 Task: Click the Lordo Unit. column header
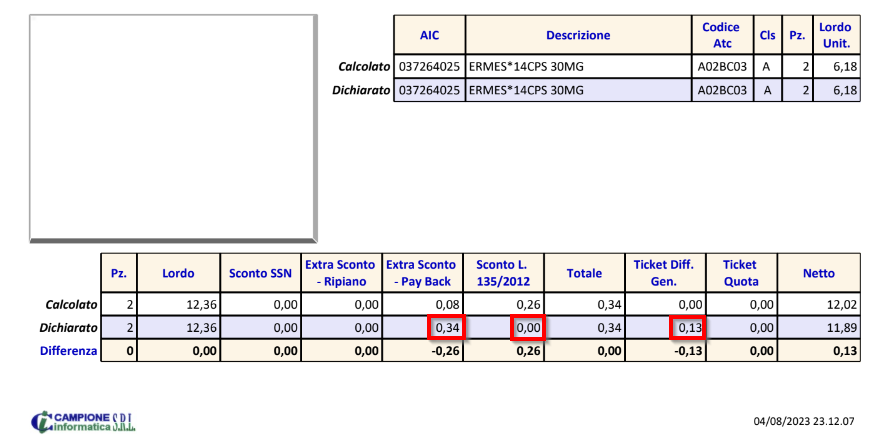(835, 35)
